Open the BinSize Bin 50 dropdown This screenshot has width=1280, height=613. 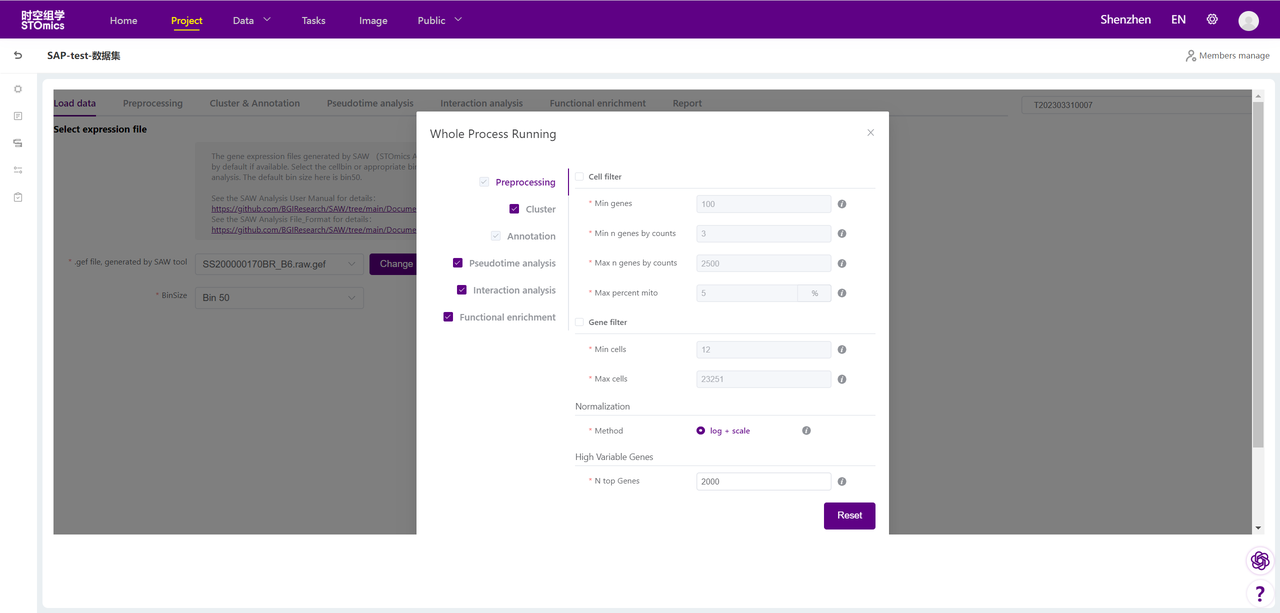click(279, 298)
